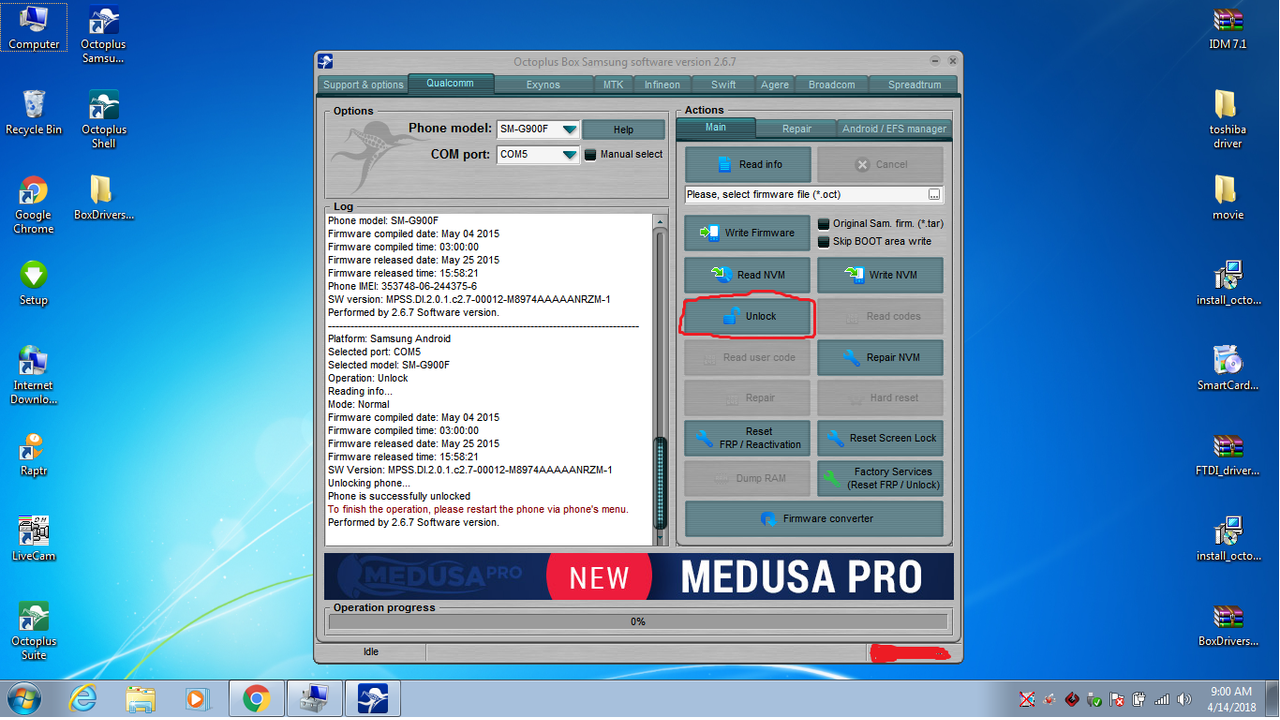Select the Setup desktop icon
Viewport: 1280px width, 720px height.
(x=34, y=283)
